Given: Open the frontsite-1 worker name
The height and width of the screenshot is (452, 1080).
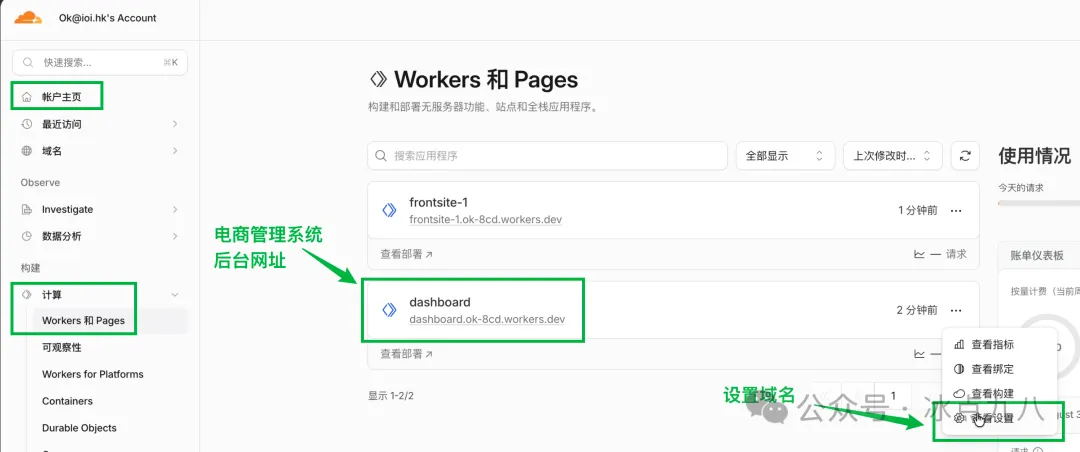Looking at the screenshot, I should pos(439,203).
